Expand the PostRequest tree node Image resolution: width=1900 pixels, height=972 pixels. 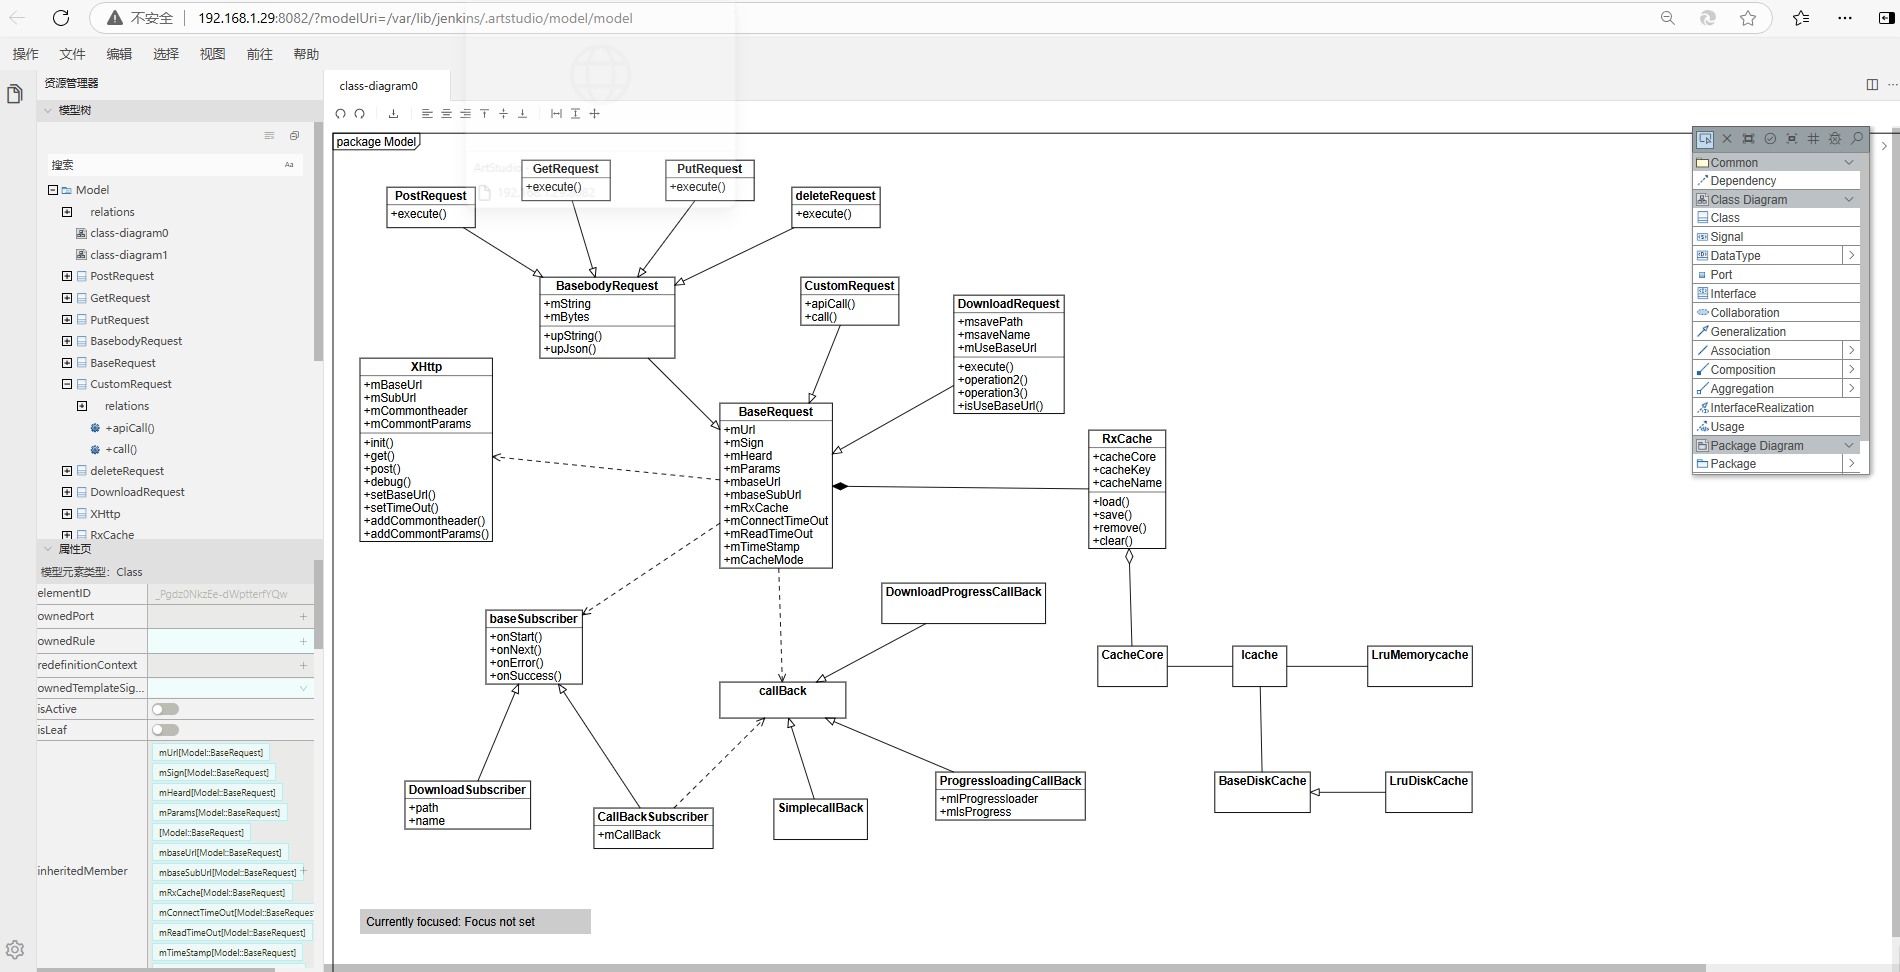(67, 276)
